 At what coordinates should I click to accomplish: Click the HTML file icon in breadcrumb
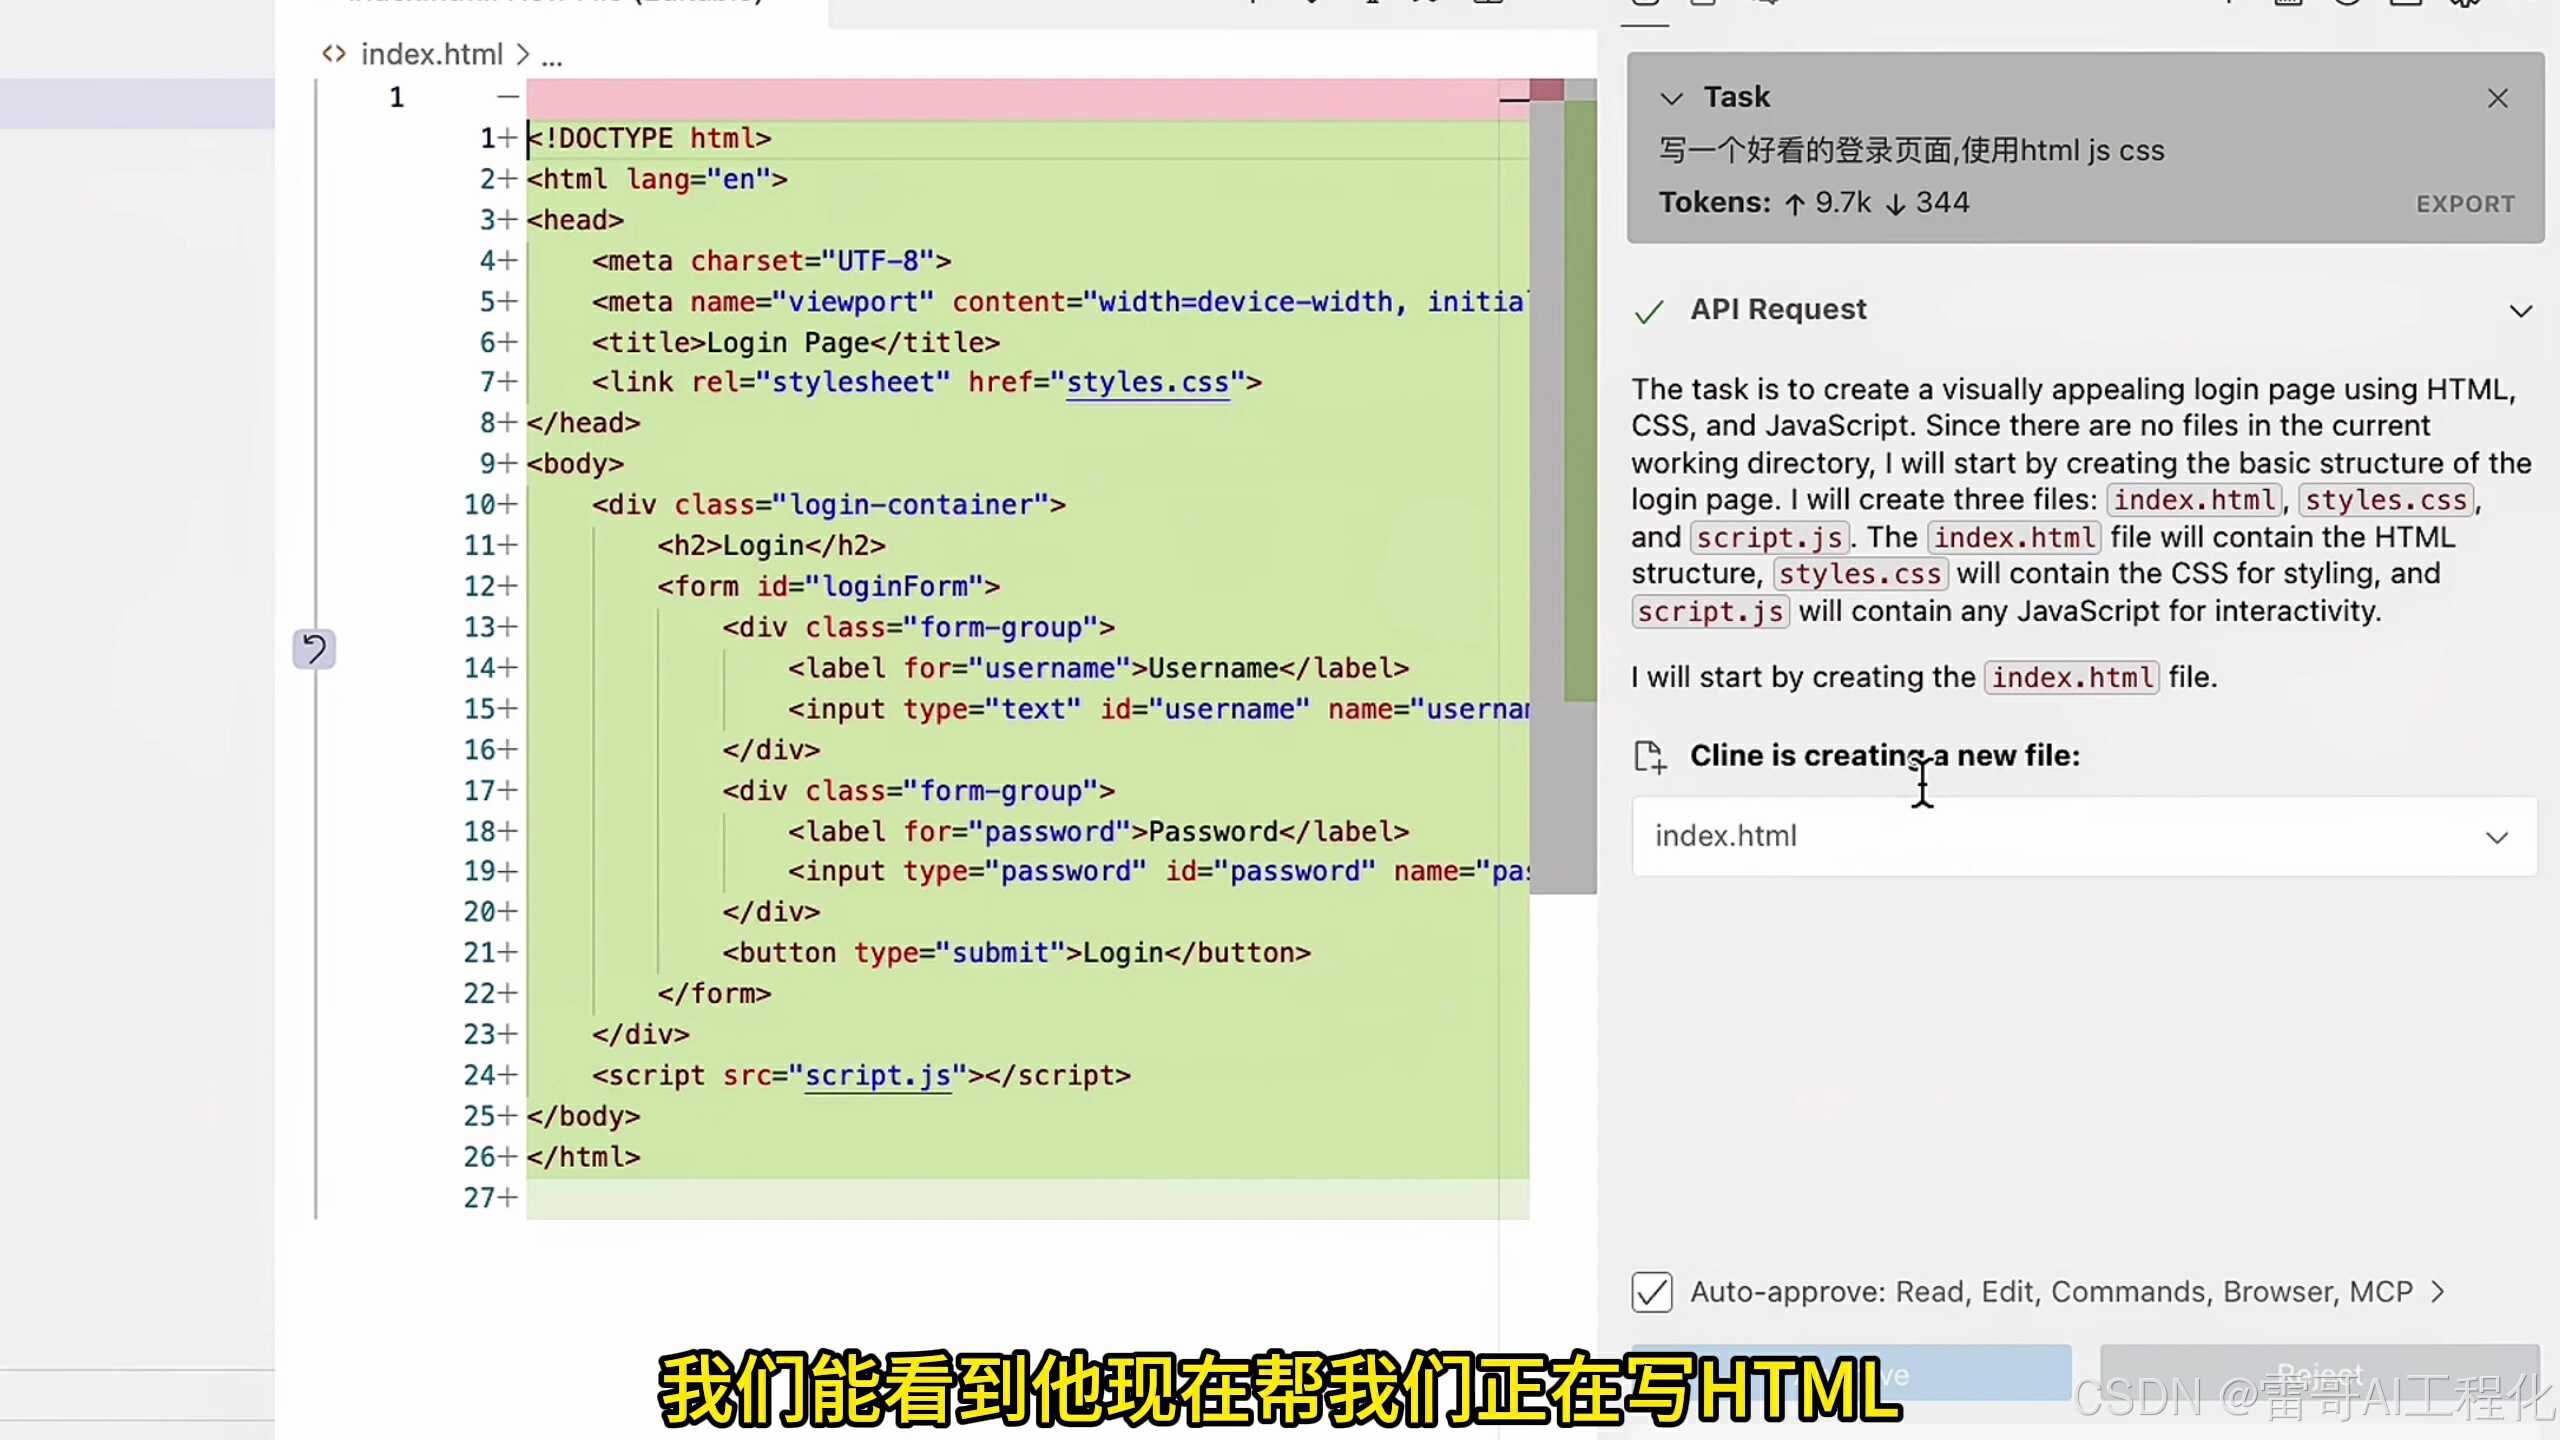334,54
